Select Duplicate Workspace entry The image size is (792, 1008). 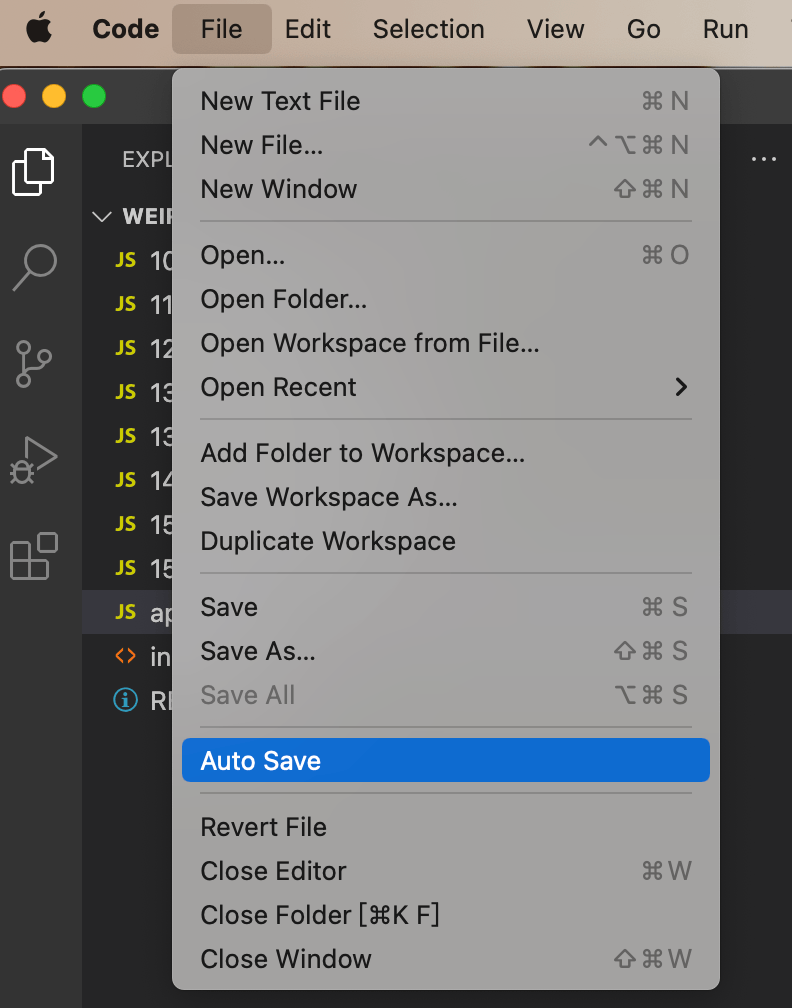coord(328,541)
